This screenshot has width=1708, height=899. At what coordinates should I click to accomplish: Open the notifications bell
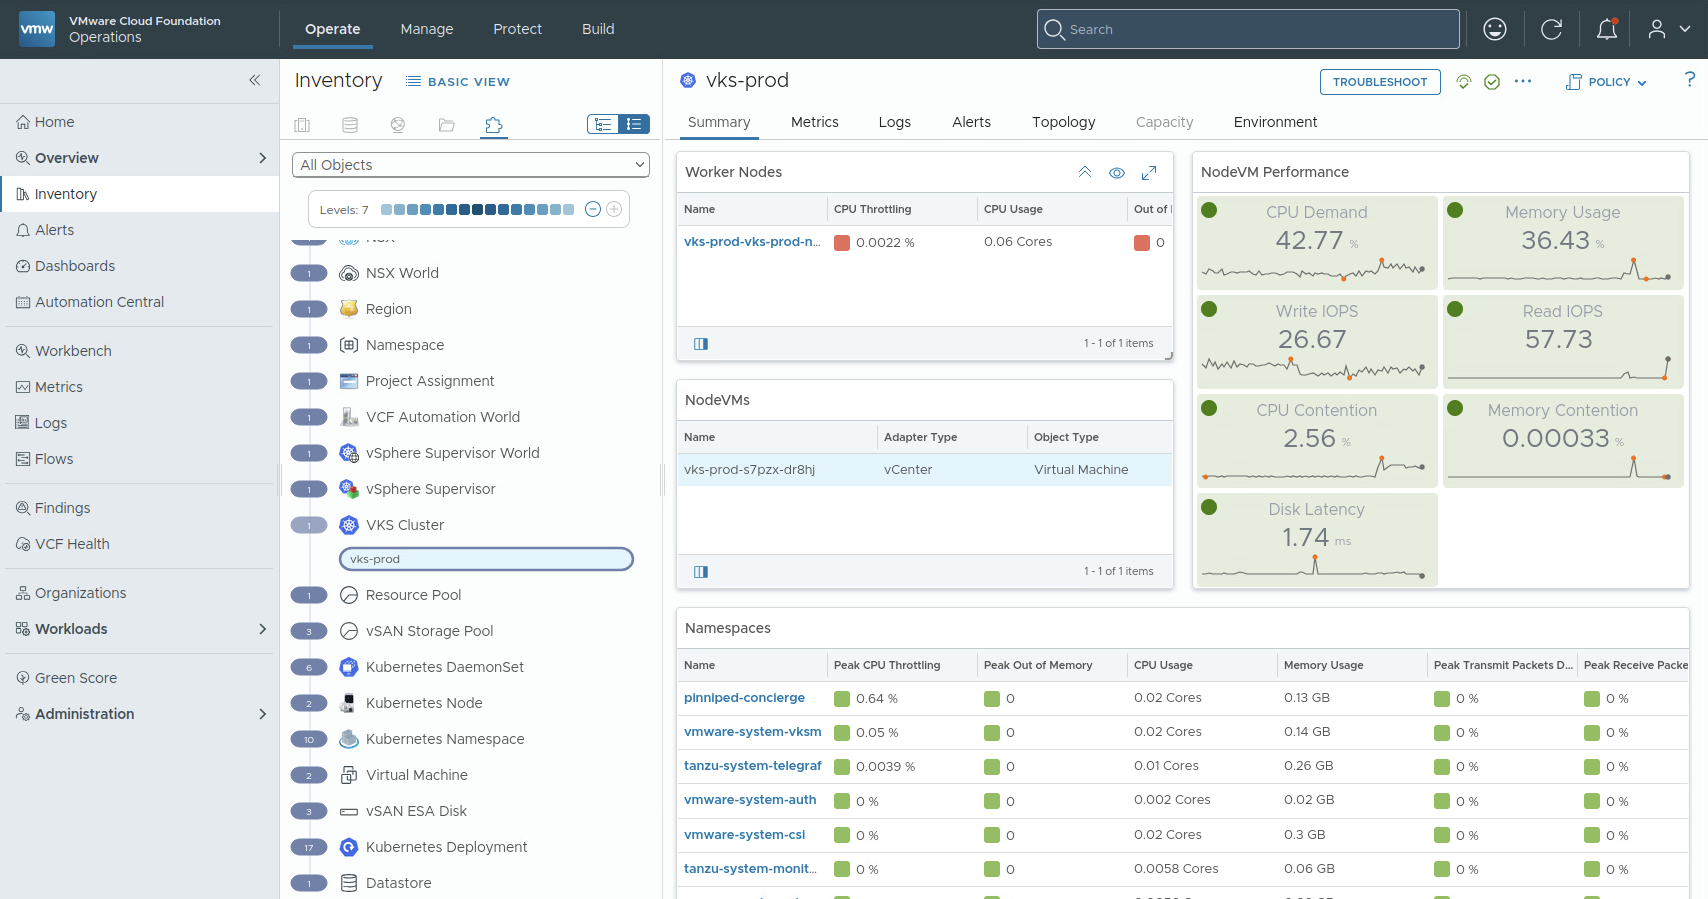tap(1607, 29)
